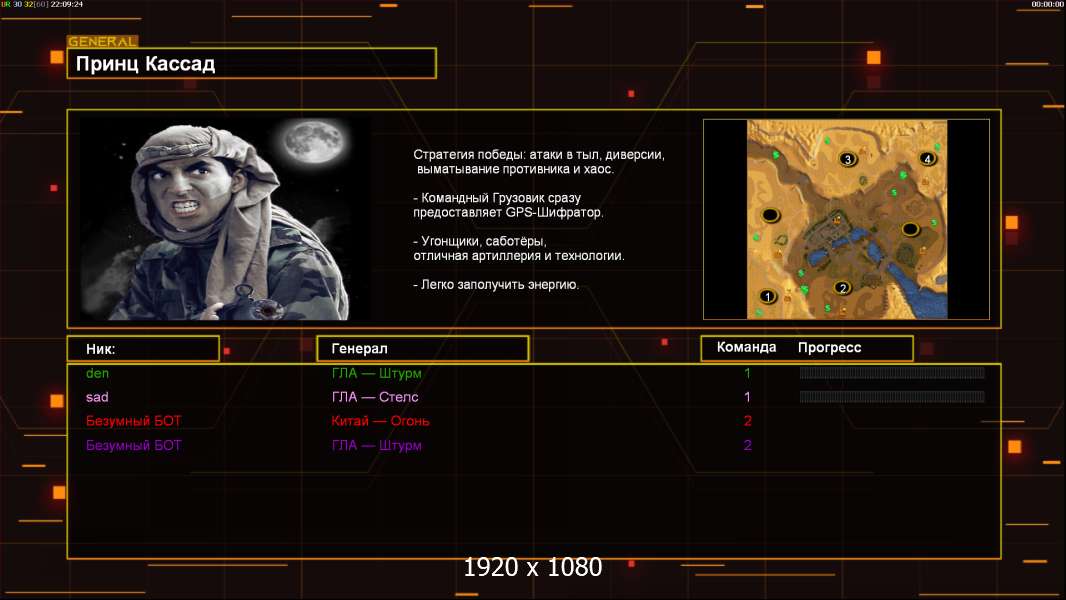Click den's loading progress bar

coord(891,373)
